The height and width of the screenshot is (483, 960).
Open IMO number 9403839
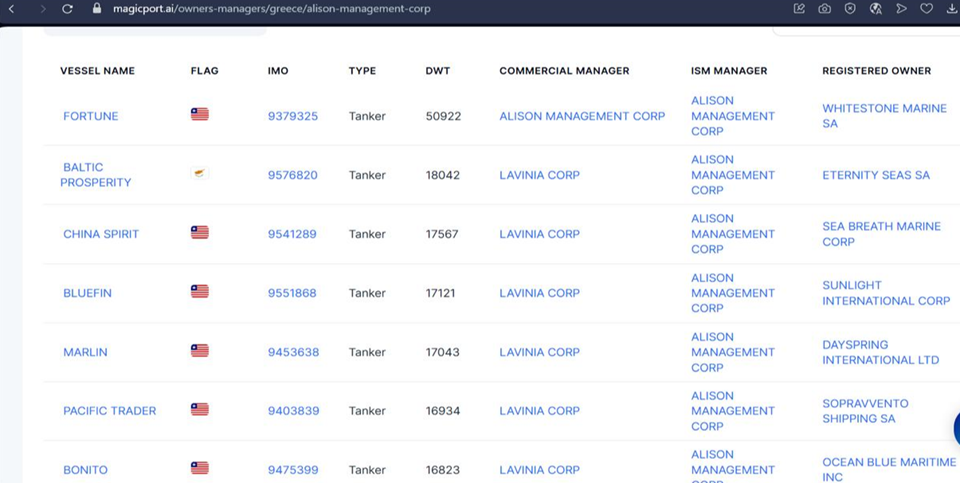click(x=293, y=411)
